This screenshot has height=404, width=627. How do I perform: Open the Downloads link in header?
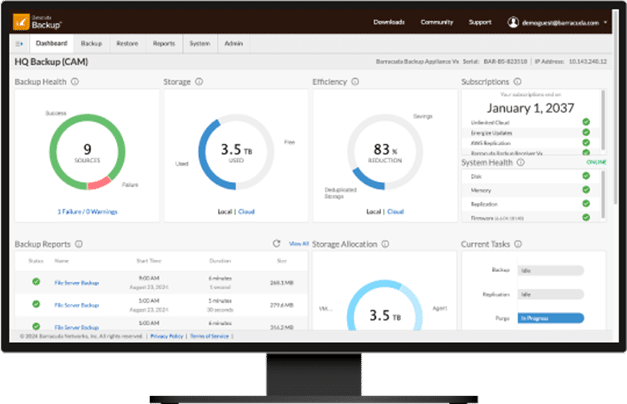(x=390, y=21)
